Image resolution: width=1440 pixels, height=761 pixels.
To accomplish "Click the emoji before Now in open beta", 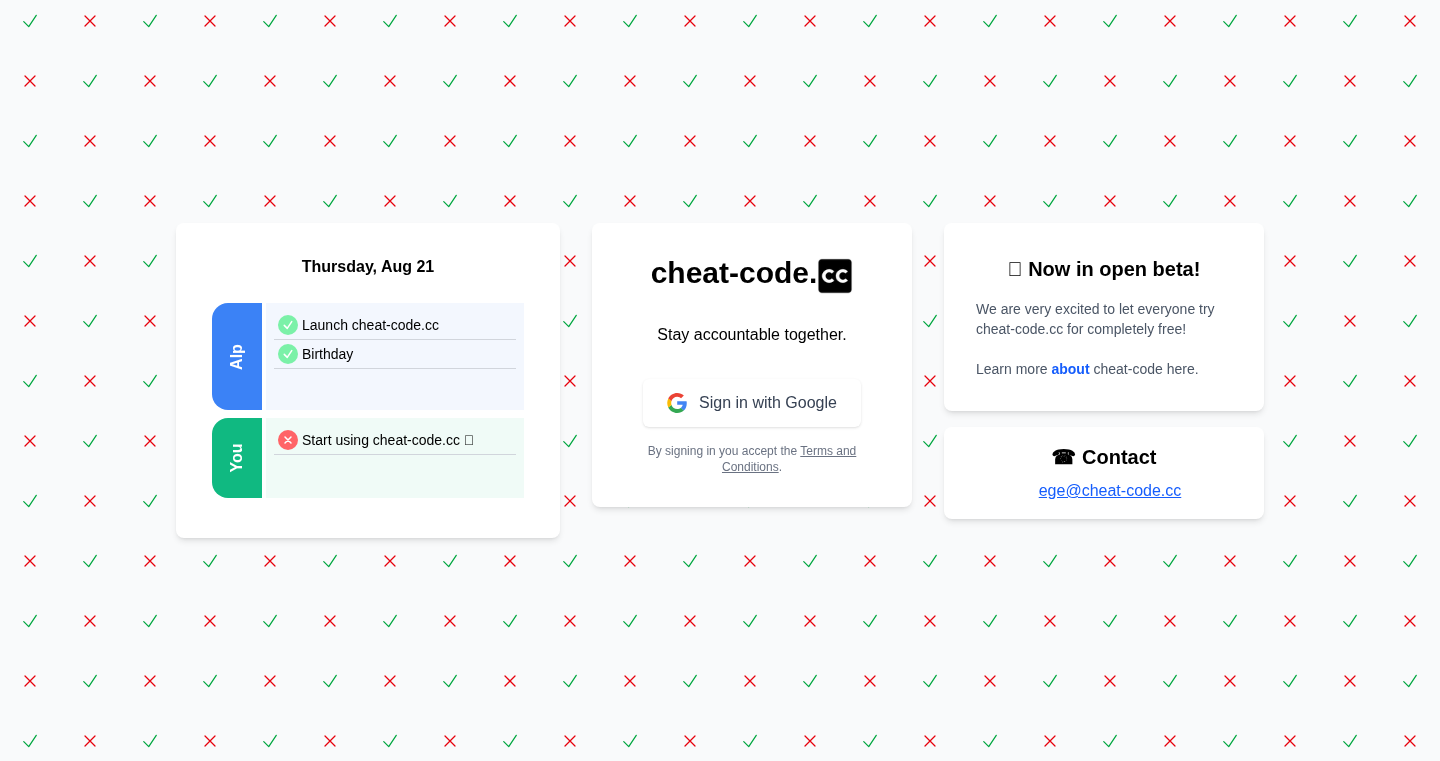I will coord(1015,269).
